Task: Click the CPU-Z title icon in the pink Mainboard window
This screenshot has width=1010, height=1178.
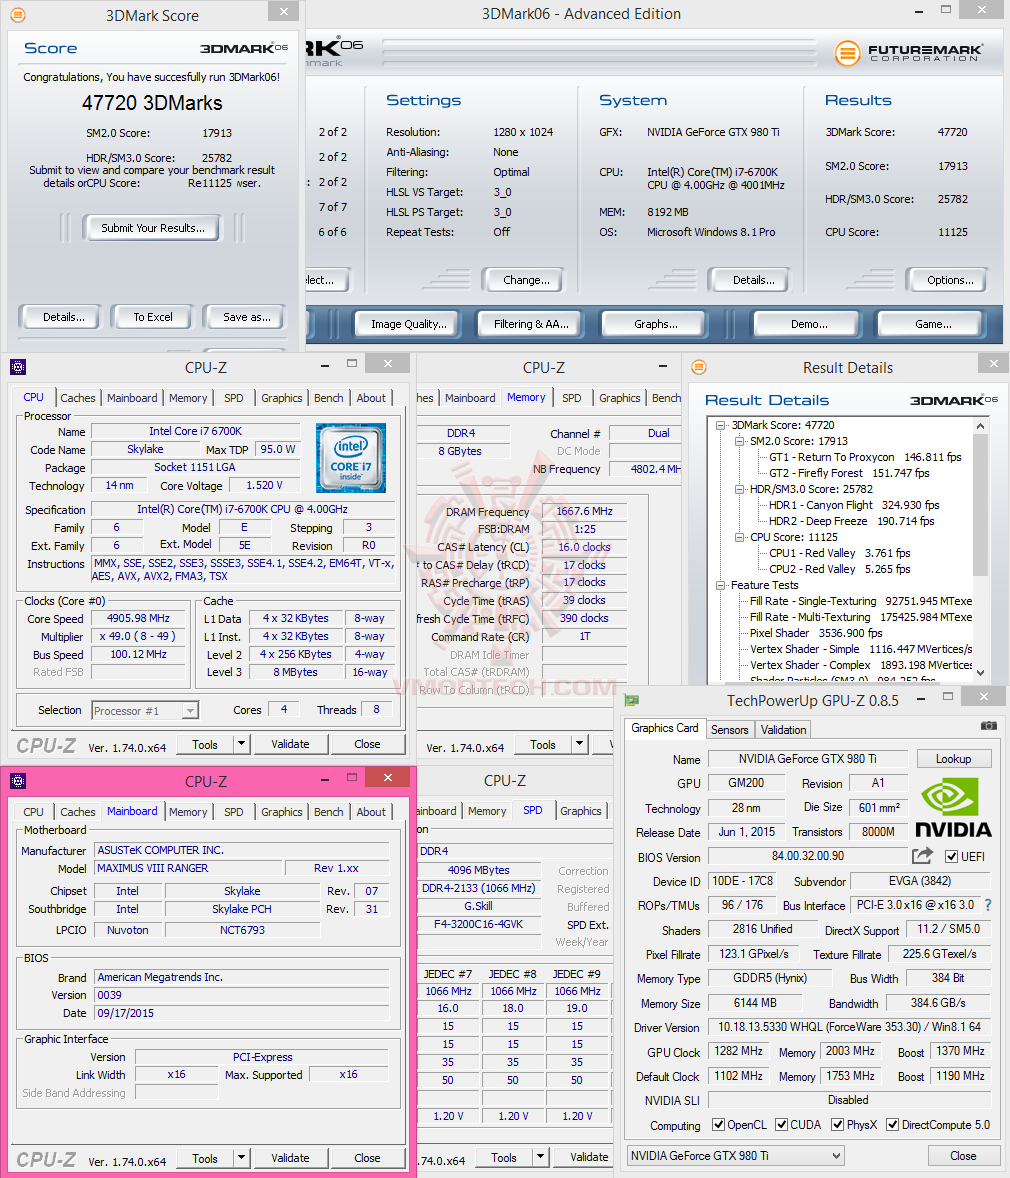Action: [18, 781]
